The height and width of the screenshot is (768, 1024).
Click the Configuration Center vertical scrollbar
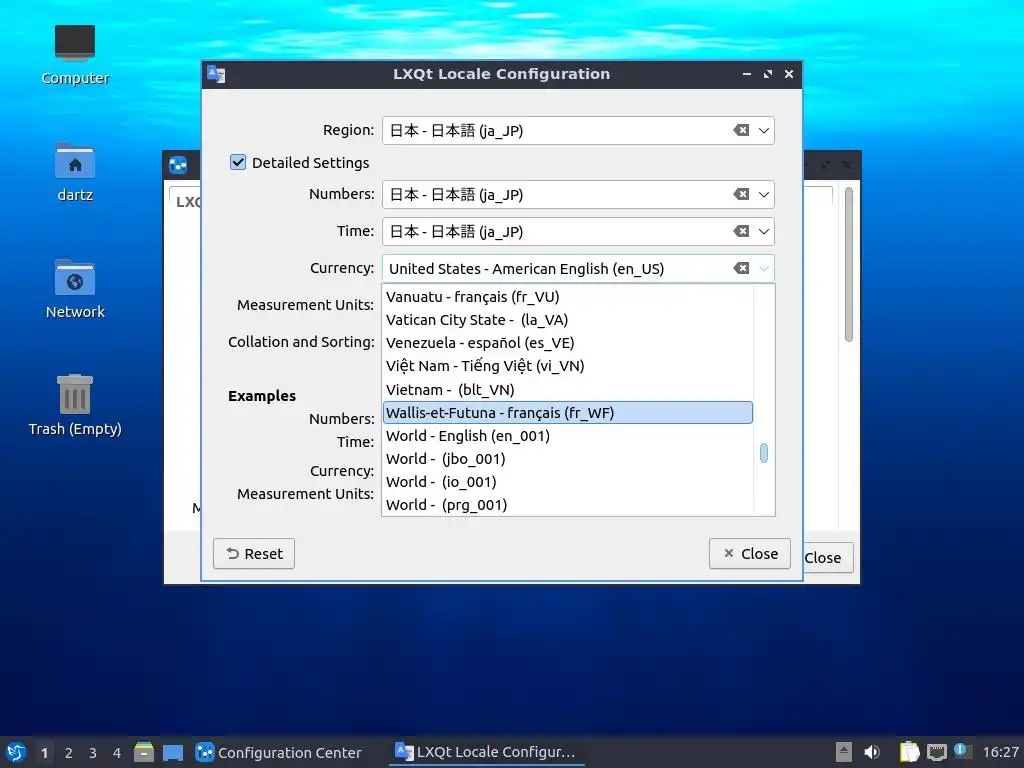click(x=848, y=264)
